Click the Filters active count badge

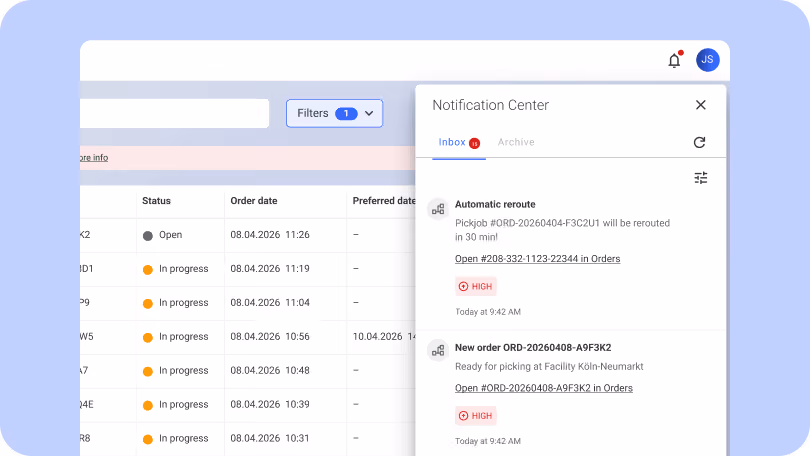point(346,113)
